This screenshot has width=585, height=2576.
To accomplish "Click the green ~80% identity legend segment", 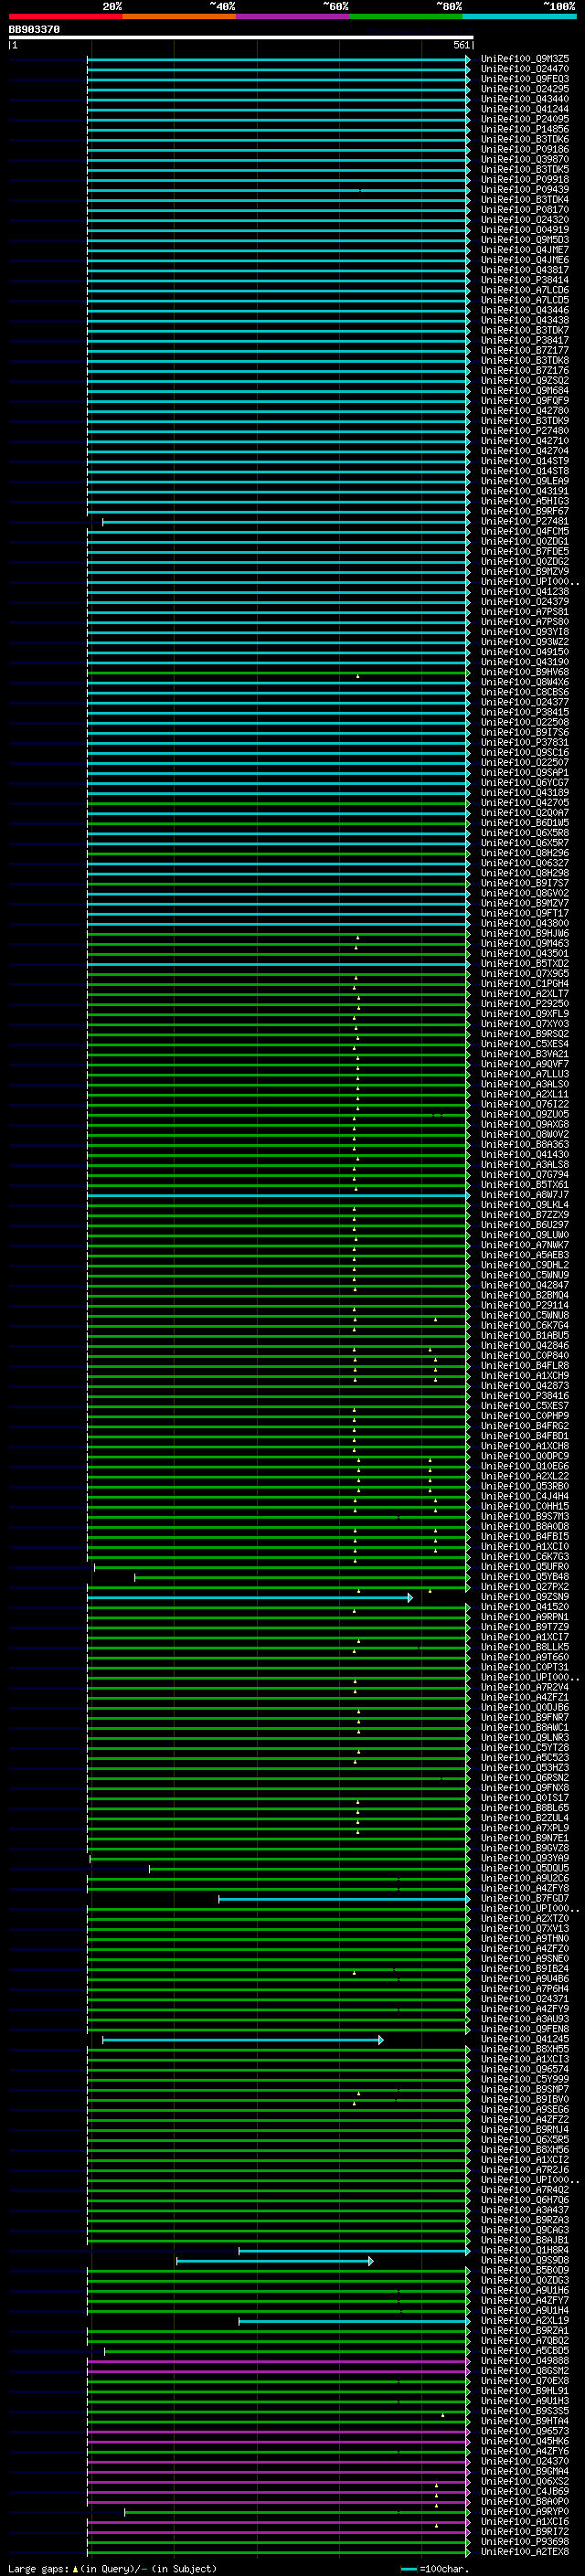I will (406, 16).
